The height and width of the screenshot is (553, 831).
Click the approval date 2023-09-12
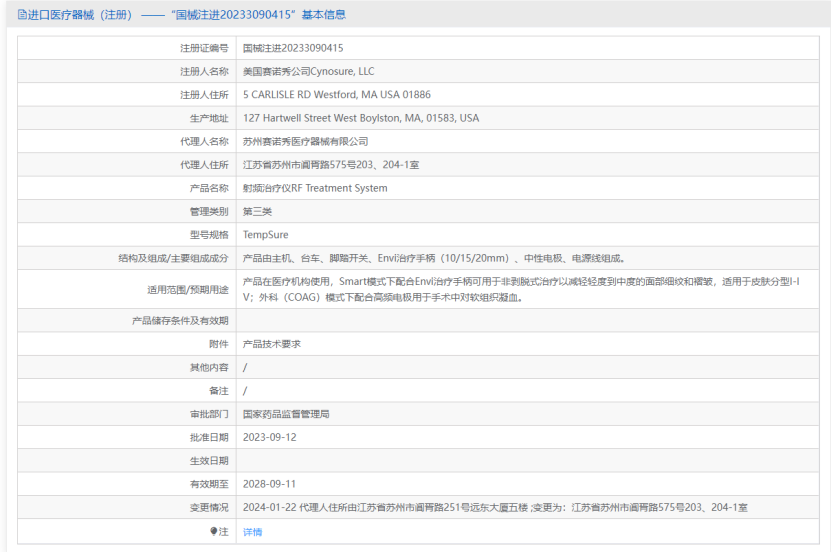269,437
